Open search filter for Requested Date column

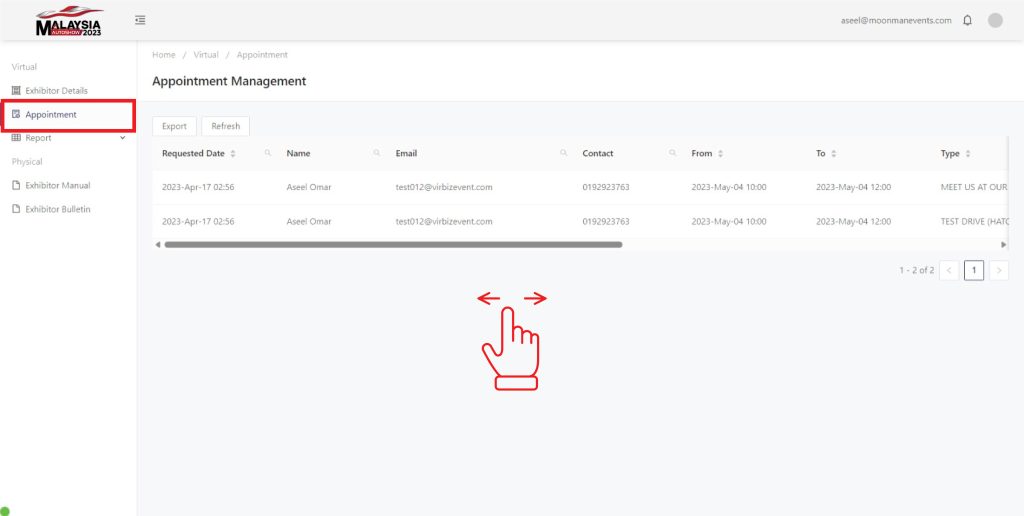coord(268,153)
